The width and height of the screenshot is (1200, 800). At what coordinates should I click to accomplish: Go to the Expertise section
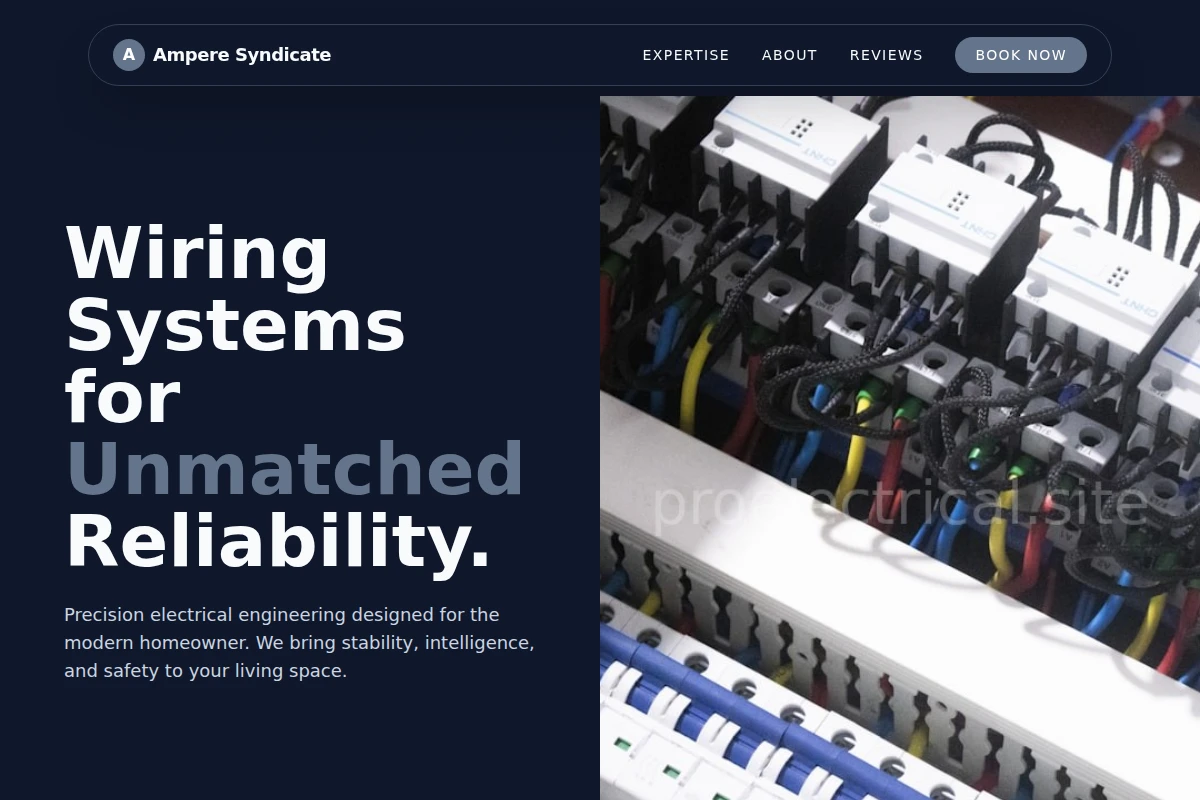click(686, 55)
